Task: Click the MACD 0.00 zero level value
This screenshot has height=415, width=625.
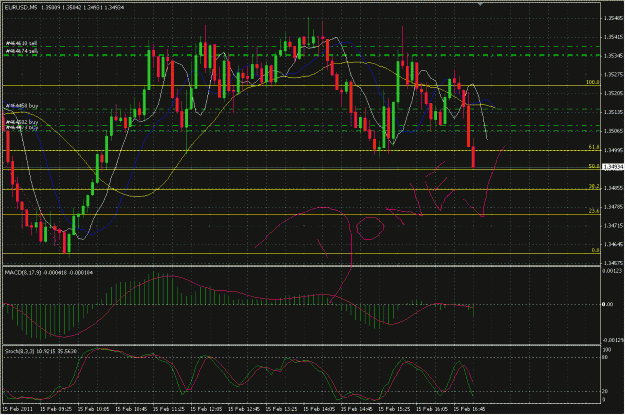Action: pyautogui.click(x=607, y=304)
